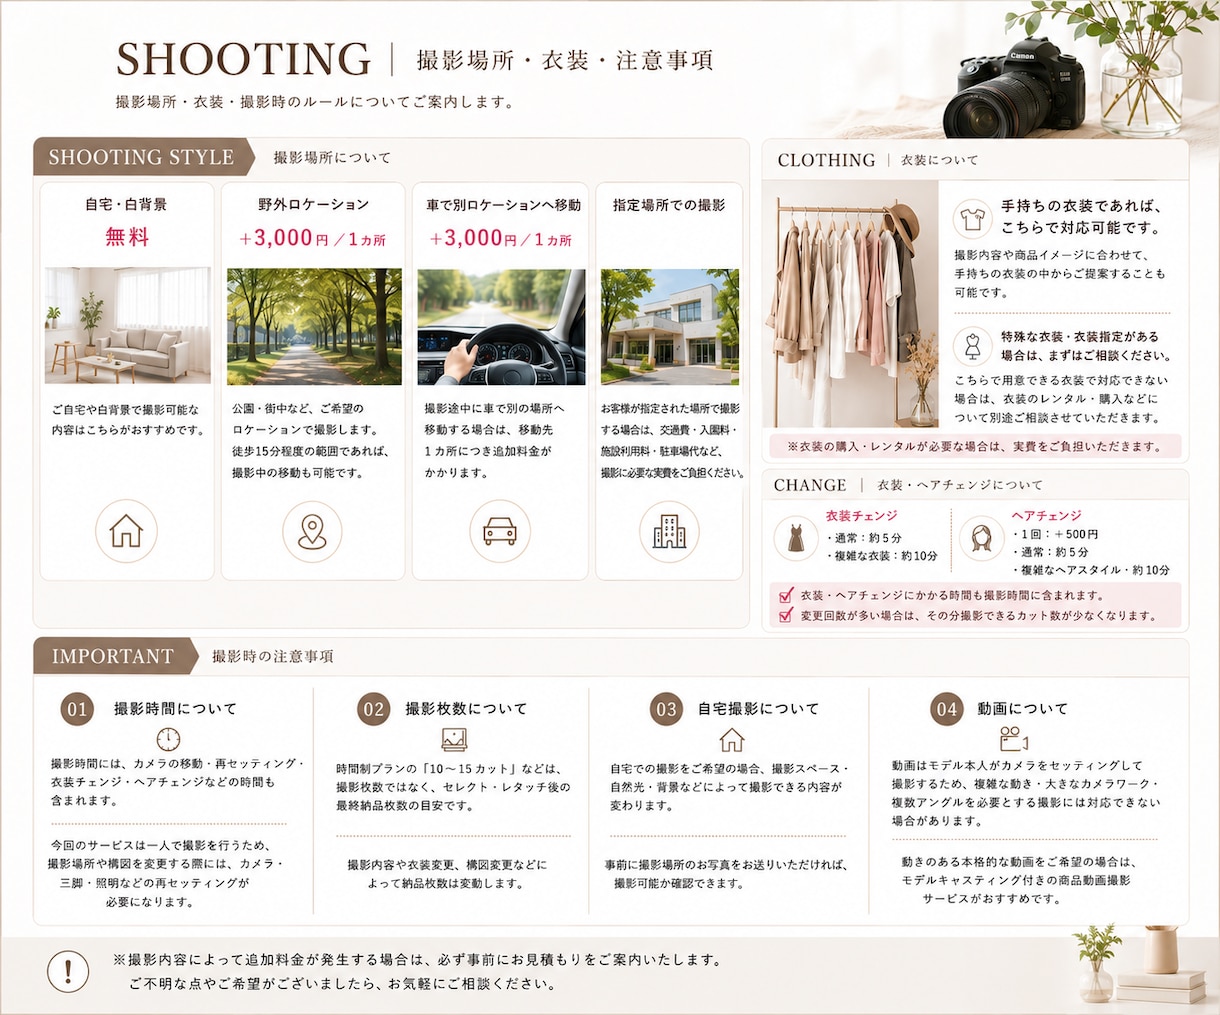Click the 複雑な衣装:約10分 line
Screen dimensions: 1220x1015
pyautogui.click(x=882, y=556)
